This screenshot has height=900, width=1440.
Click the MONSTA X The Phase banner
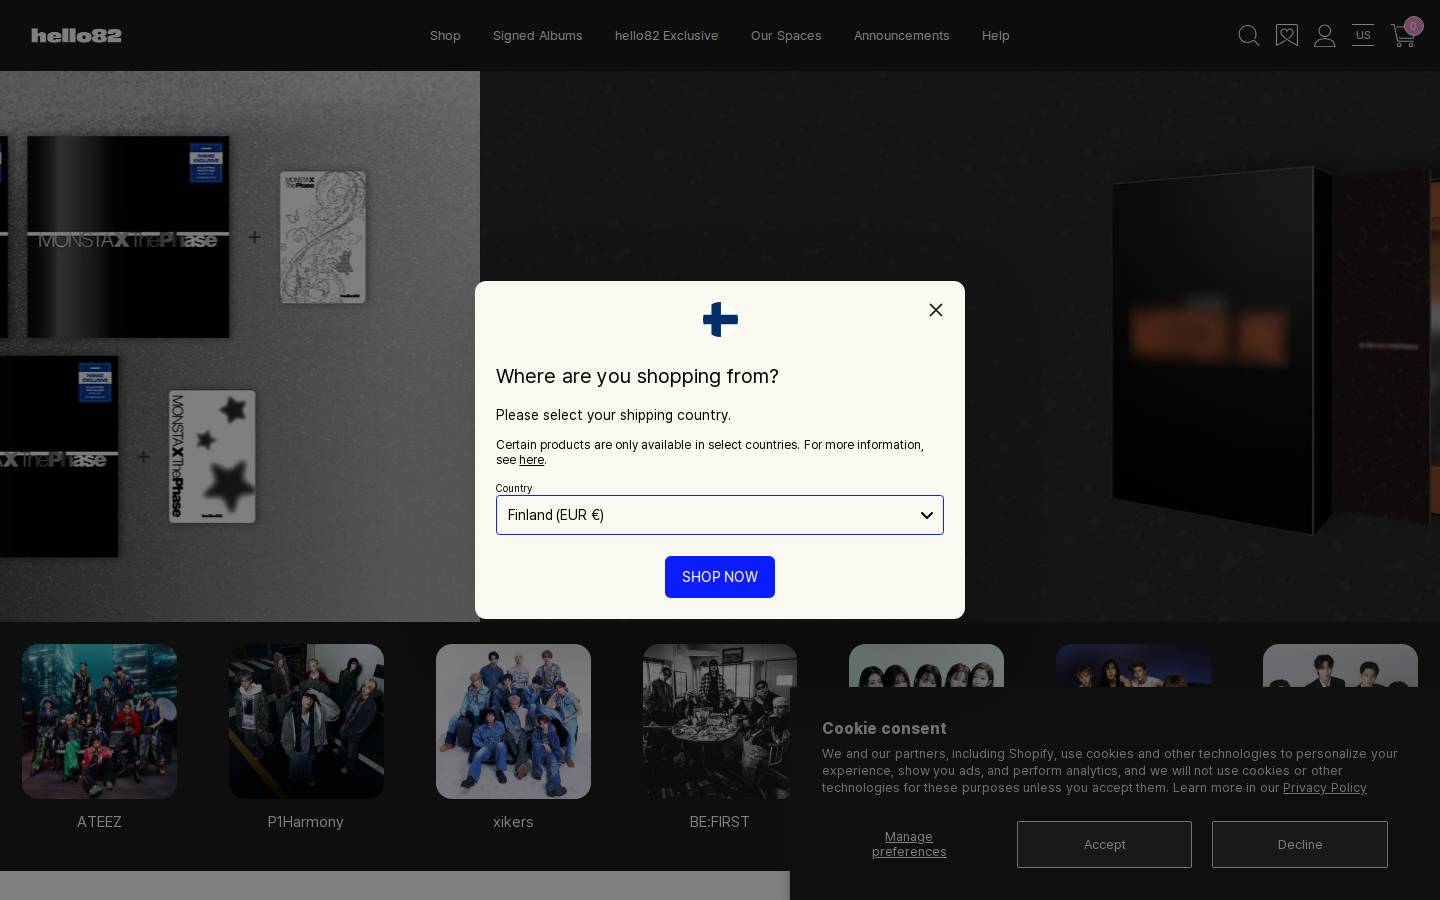coord(240,346)
